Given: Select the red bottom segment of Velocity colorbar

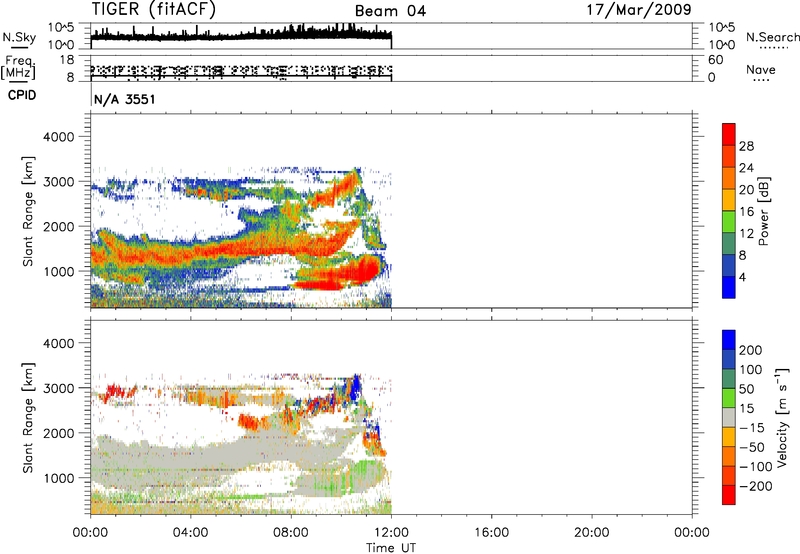Looking at the screenshot, I should (x=729, y=495).
